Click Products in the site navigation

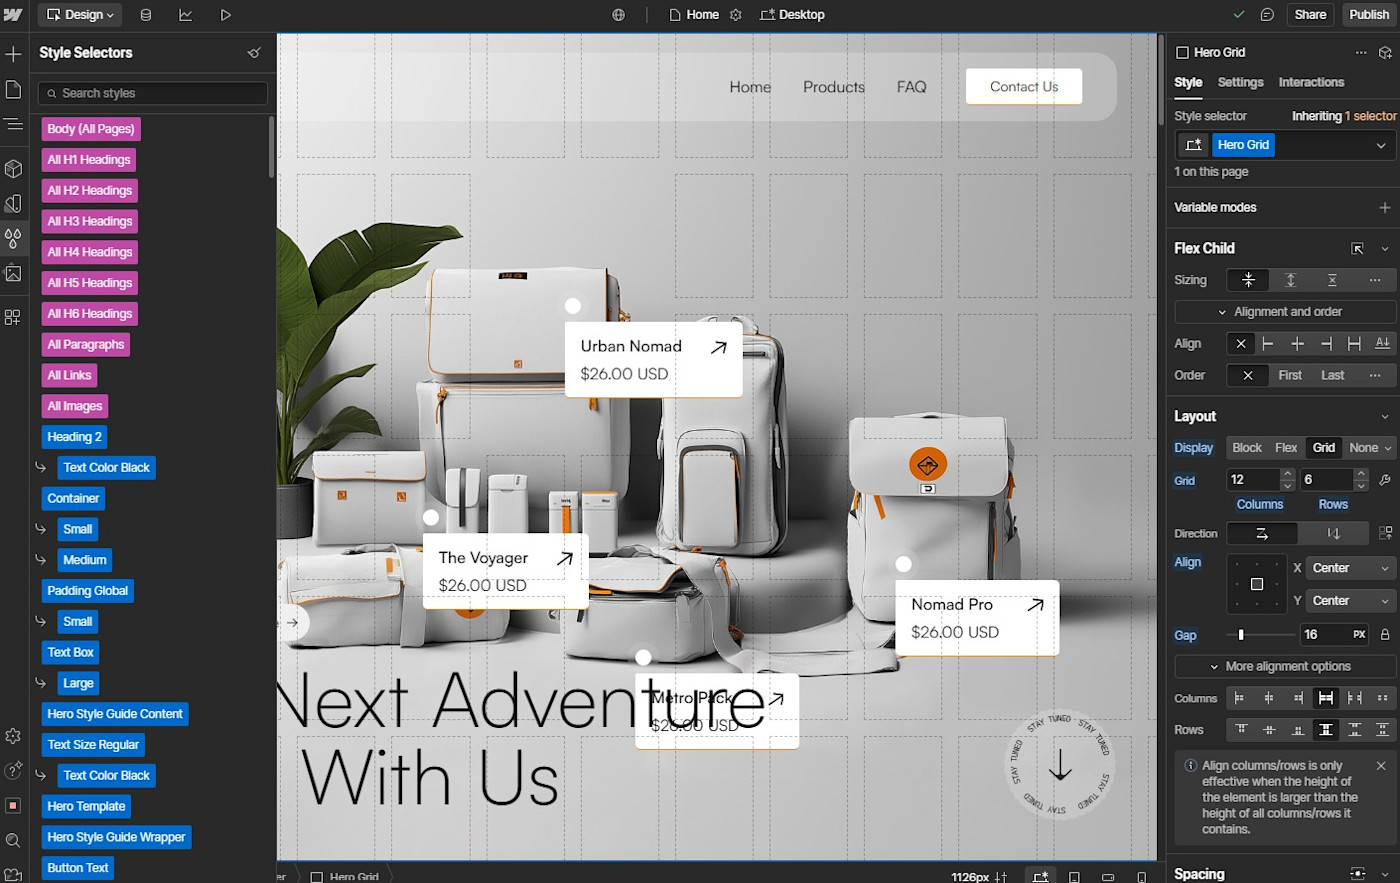coord(834,87)
